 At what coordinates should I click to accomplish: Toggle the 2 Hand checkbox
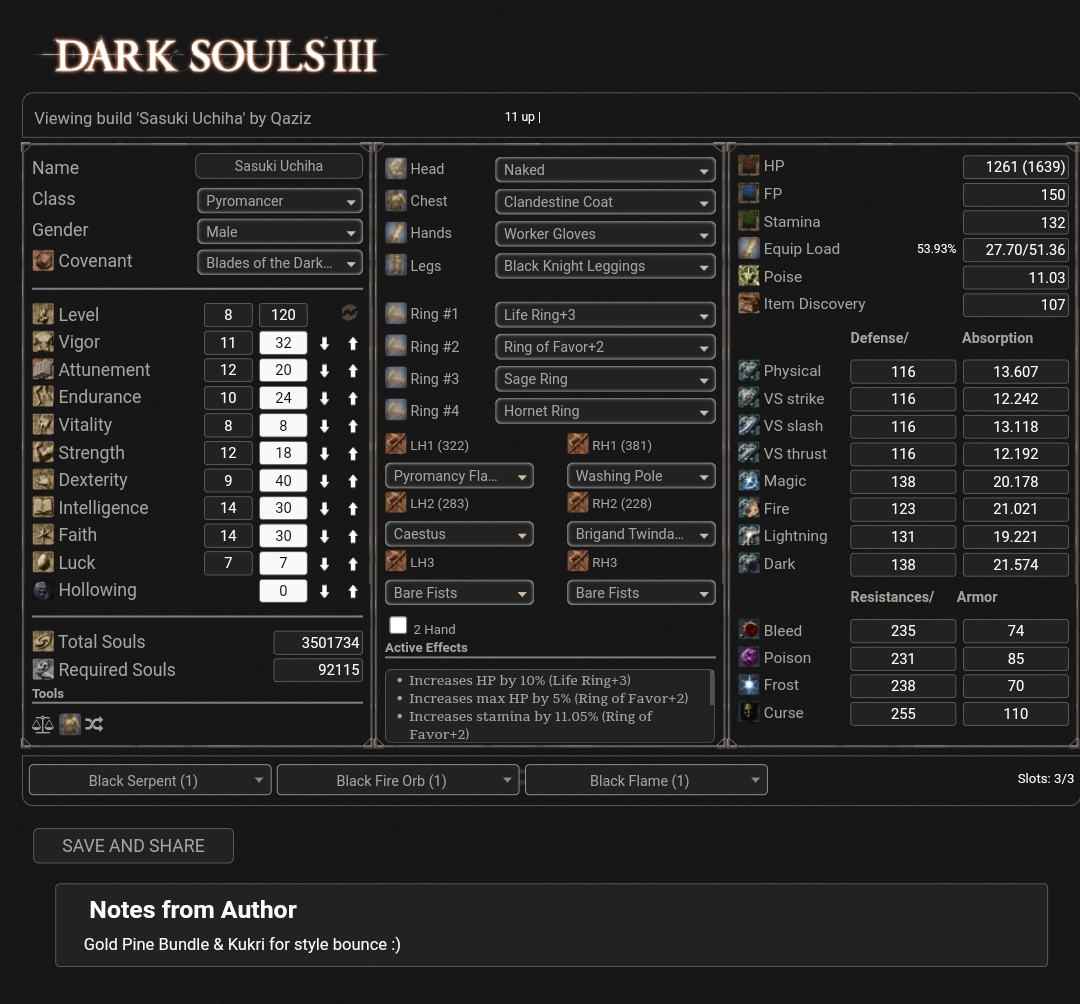point(398,625)
